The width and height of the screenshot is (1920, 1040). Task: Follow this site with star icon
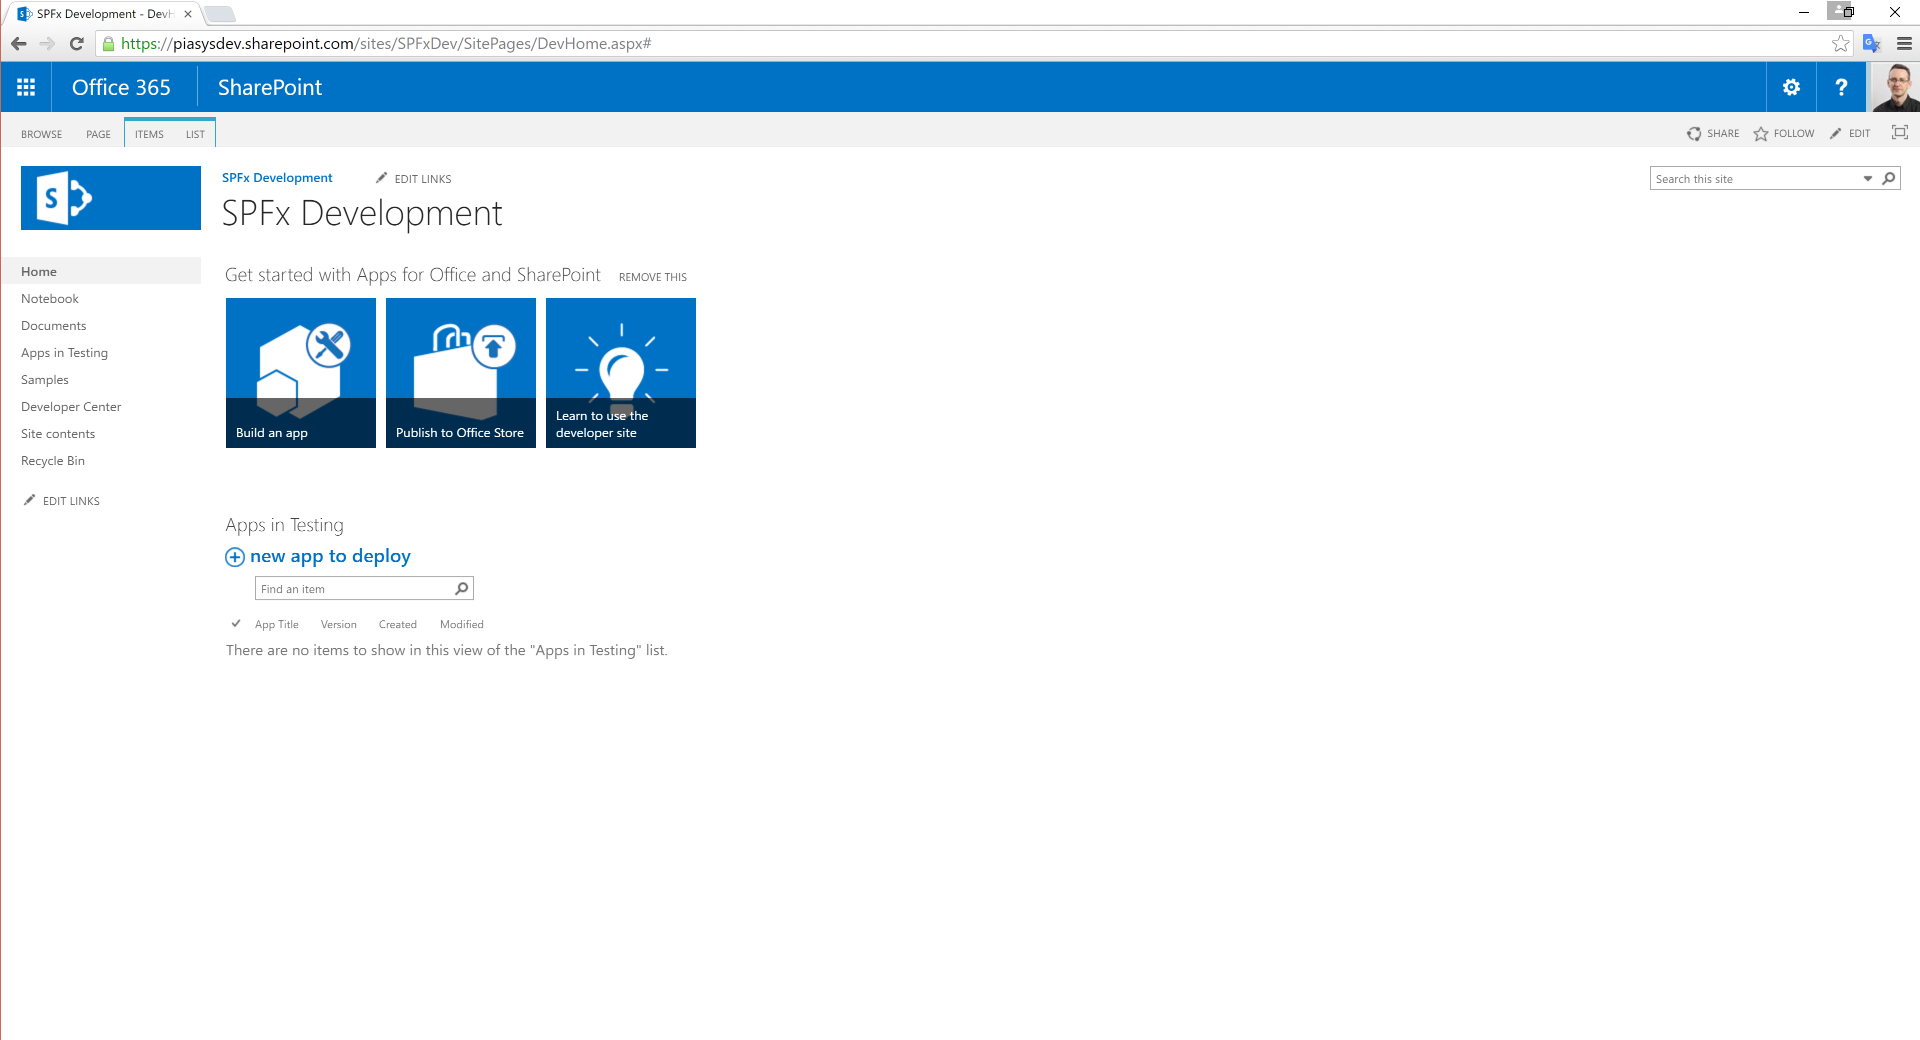(1761, 133)
